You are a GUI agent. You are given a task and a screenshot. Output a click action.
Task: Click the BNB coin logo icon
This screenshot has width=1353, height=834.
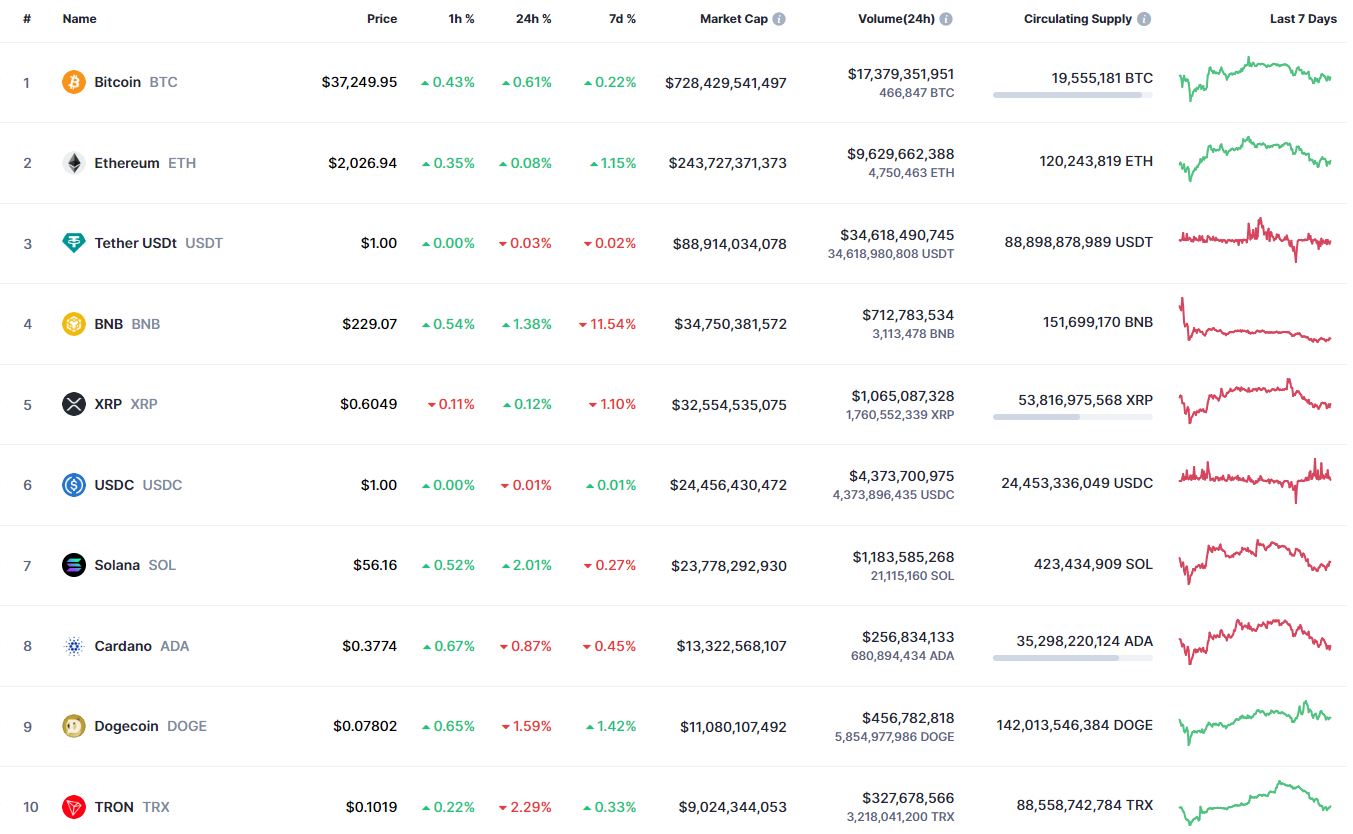(x=74, y=324)
